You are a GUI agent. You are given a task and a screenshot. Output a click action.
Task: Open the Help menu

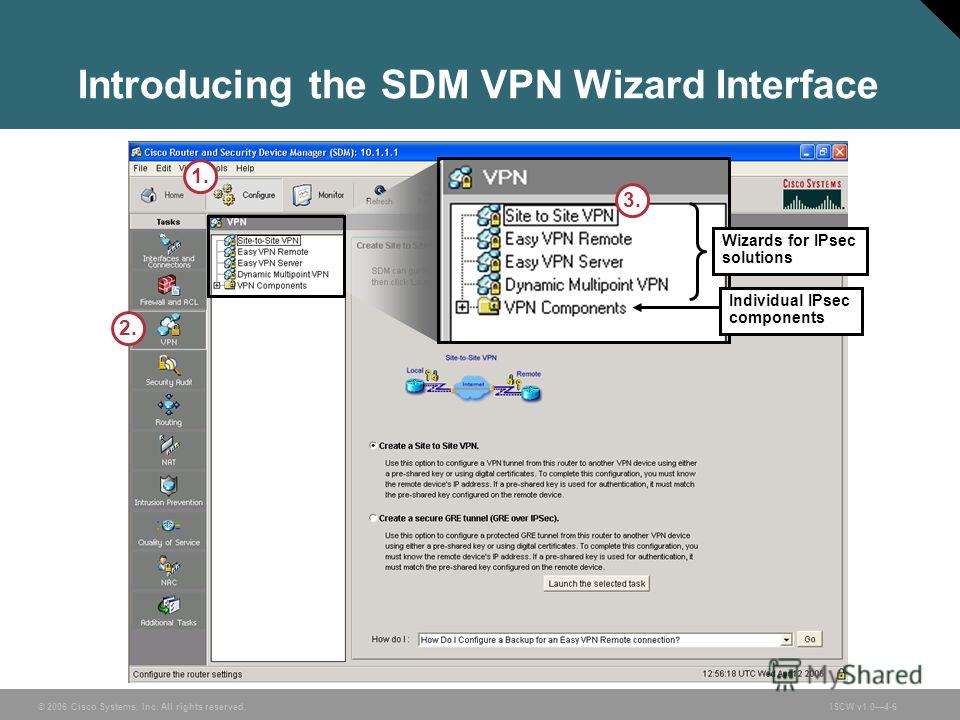point(245,168)
